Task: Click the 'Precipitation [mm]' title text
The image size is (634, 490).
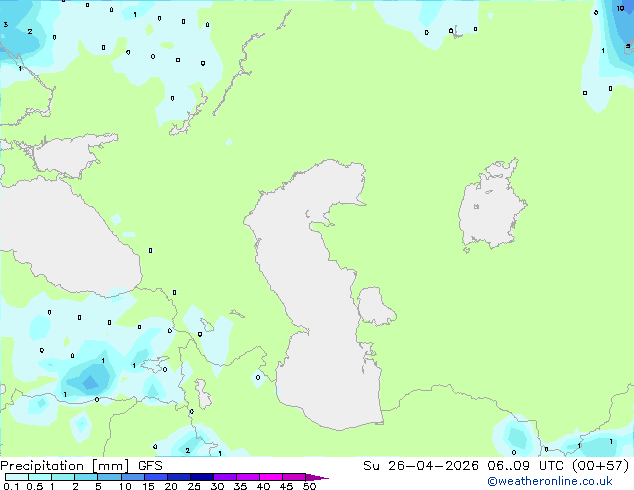Action: tap(64, 466)
